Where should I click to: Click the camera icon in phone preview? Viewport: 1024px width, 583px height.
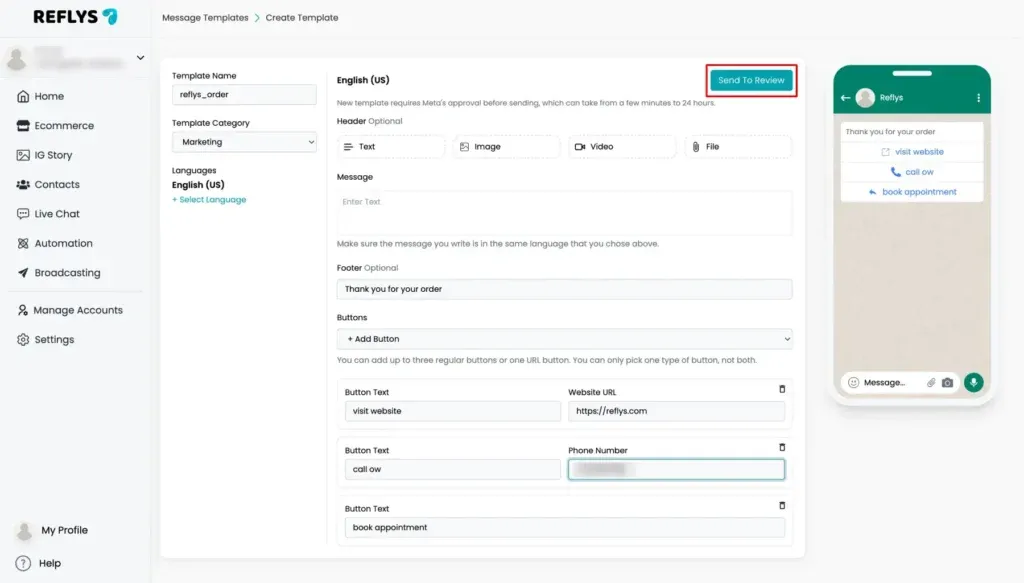(947, 383)
